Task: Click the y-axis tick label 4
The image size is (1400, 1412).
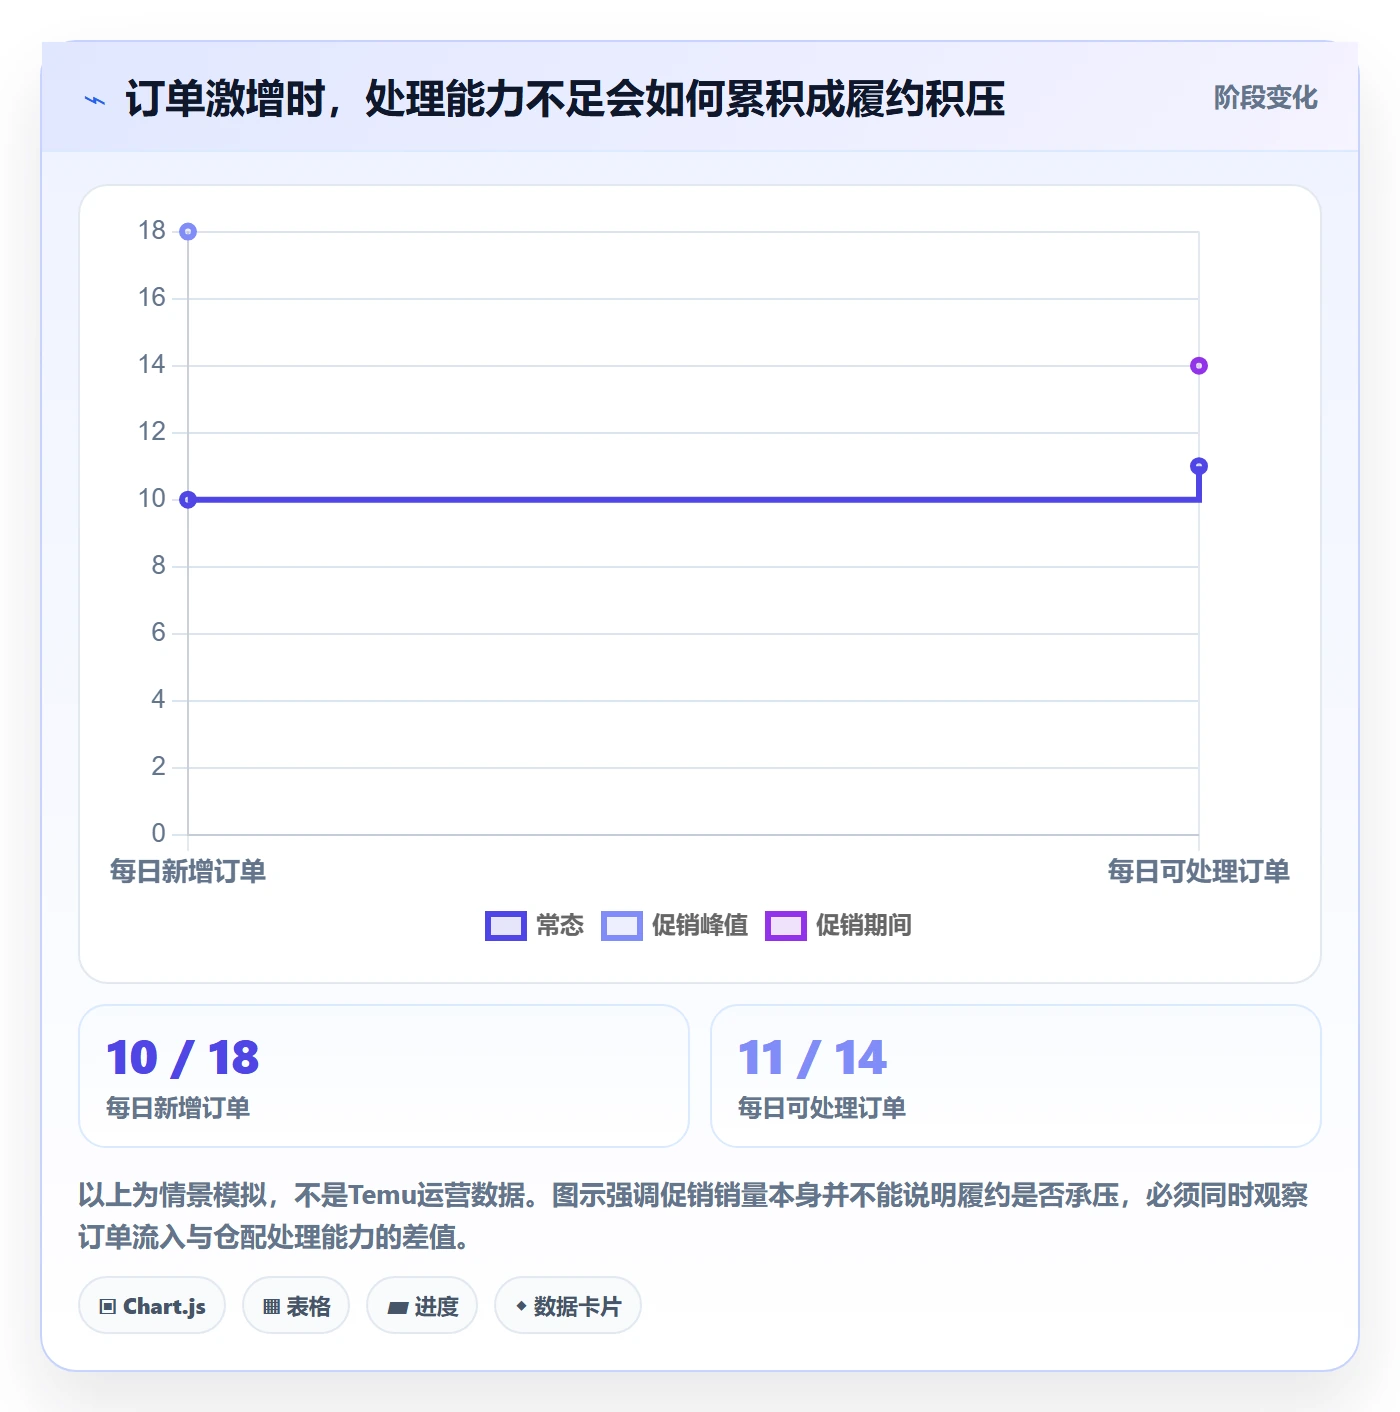Action: tap(158, 699)
